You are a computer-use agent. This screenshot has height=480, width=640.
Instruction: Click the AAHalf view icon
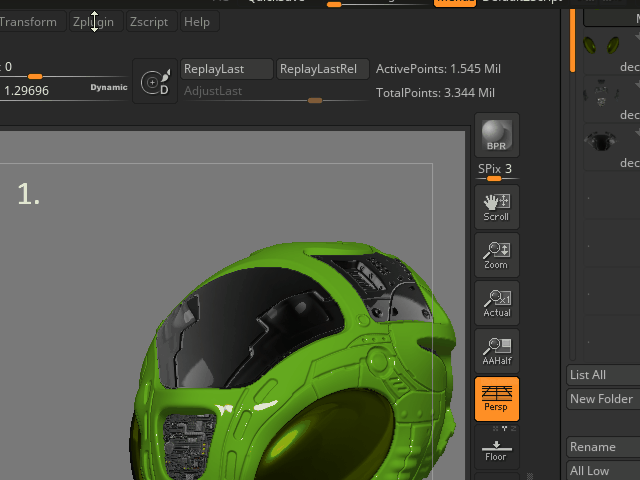(496, 351)
